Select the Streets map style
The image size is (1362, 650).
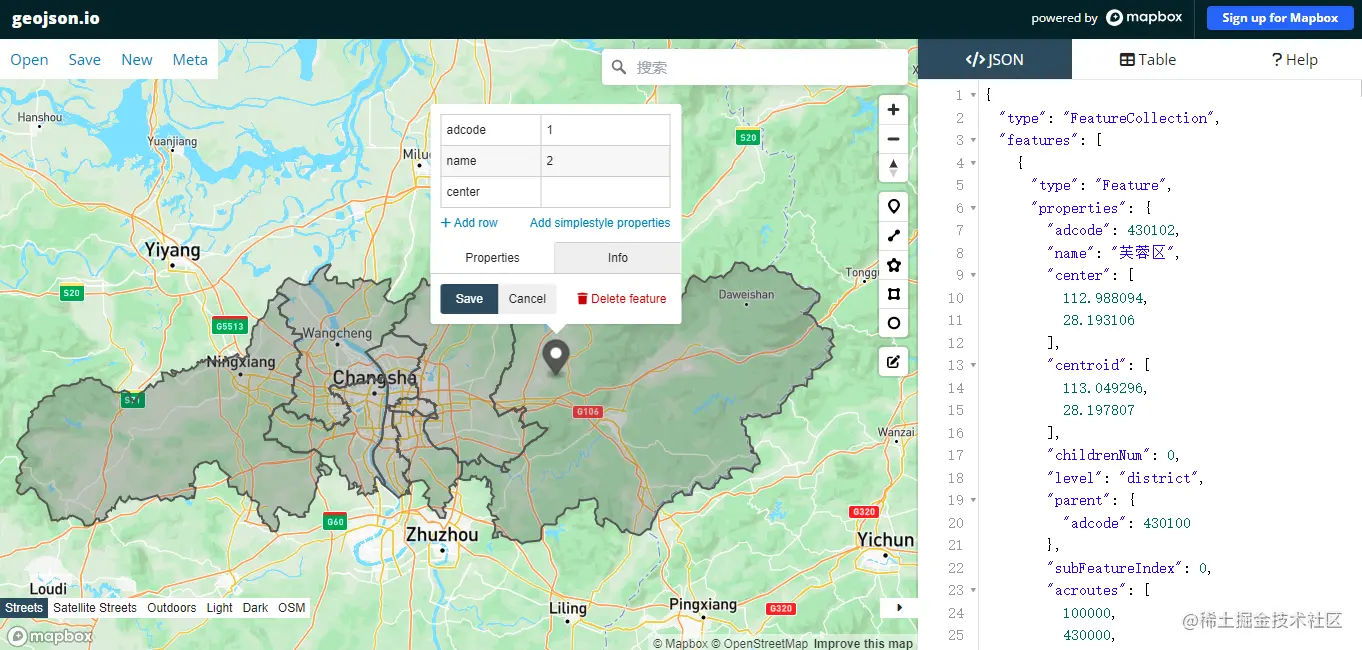pos(24,608)
